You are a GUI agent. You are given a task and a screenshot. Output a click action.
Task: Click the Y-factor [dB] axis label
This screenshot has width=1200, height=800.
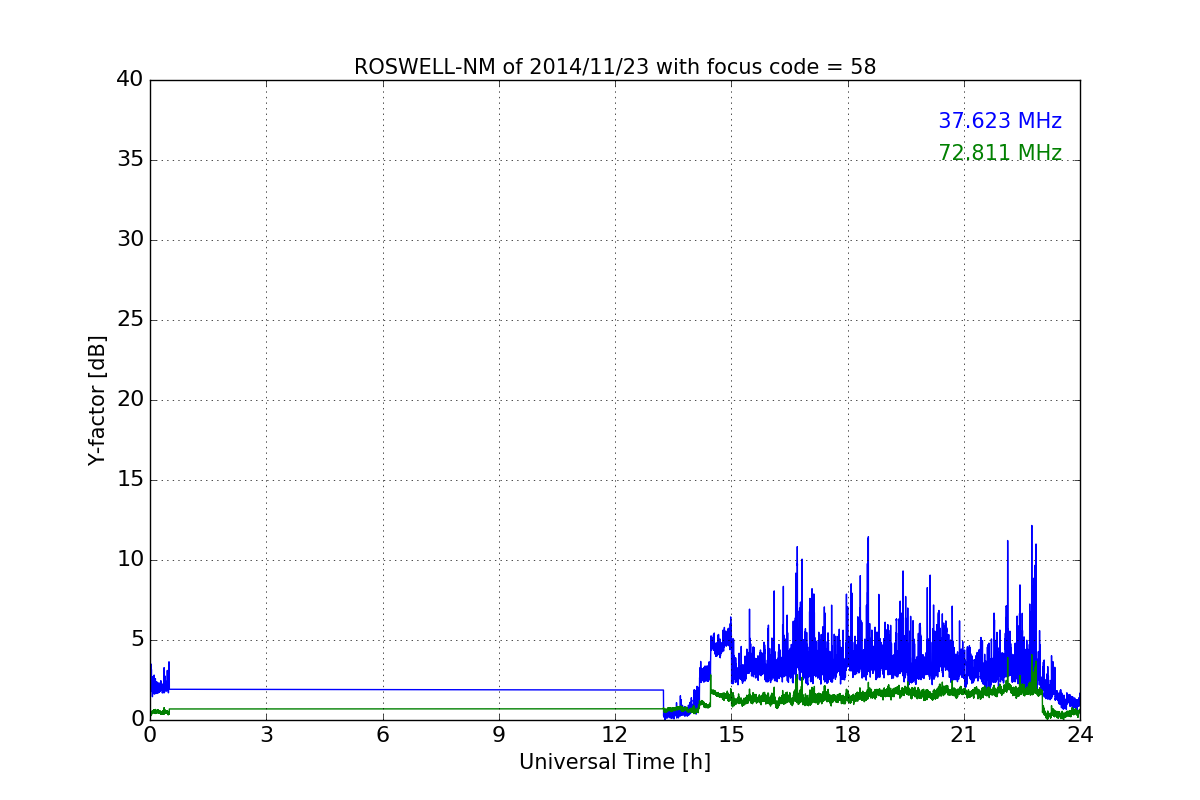tap(97, 400)
